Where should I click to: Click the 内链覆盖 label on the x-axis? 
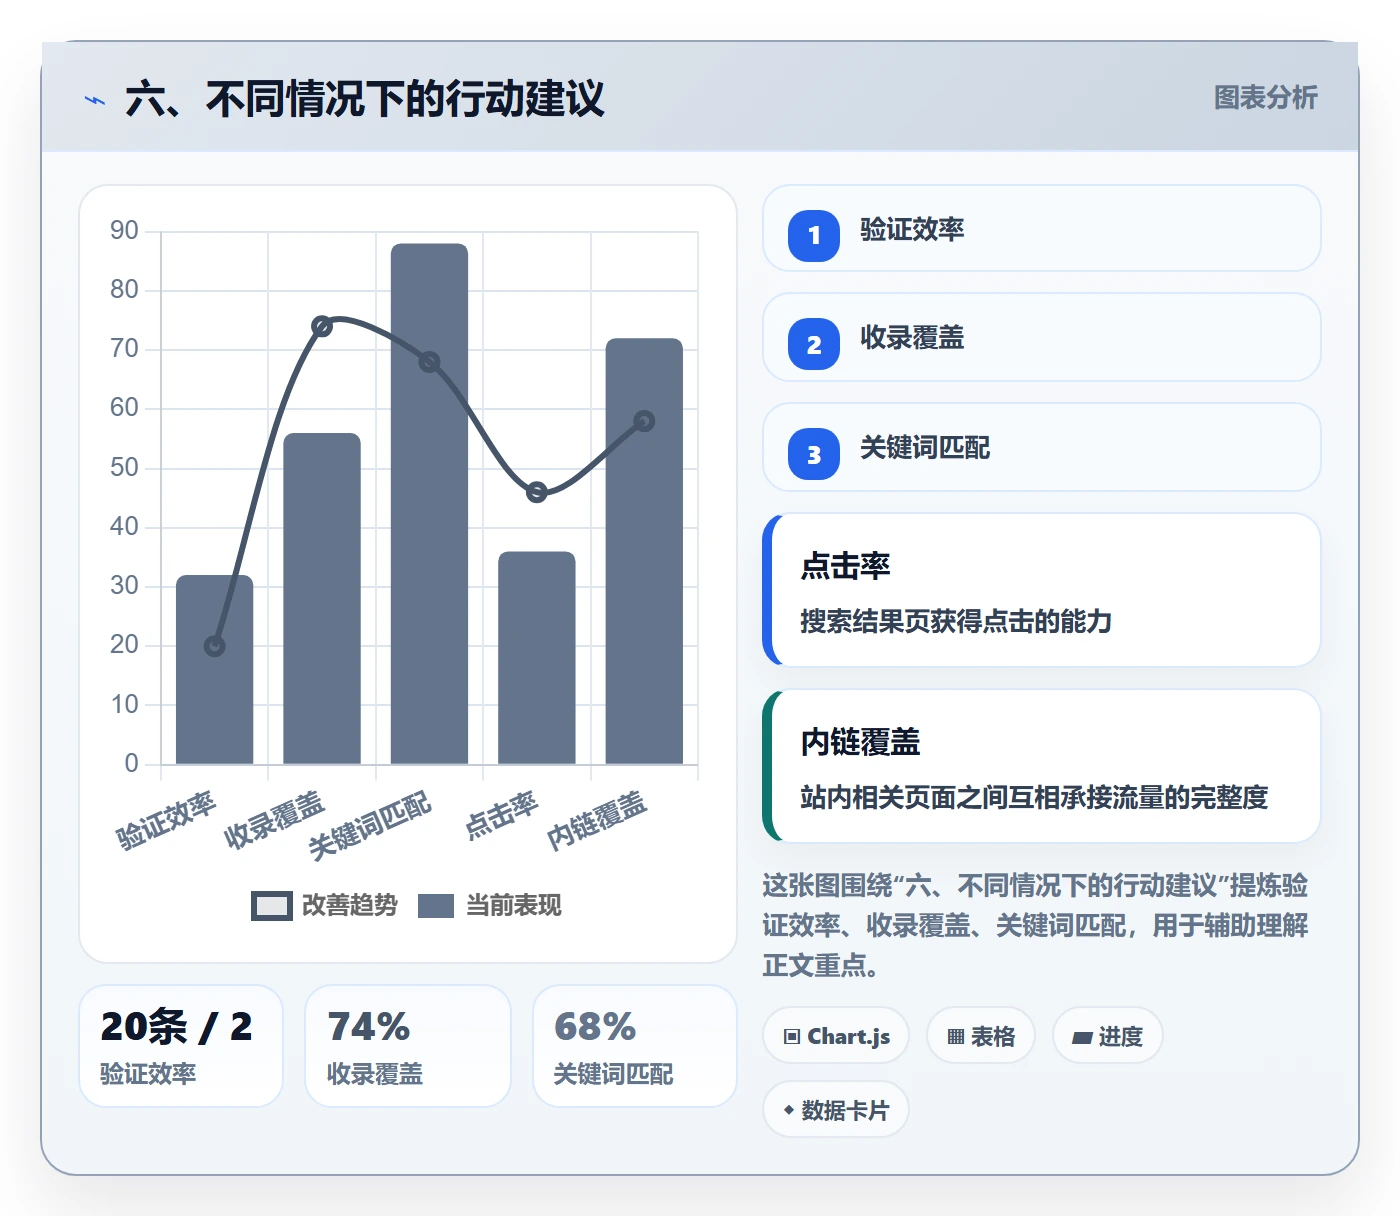point(597,821)
